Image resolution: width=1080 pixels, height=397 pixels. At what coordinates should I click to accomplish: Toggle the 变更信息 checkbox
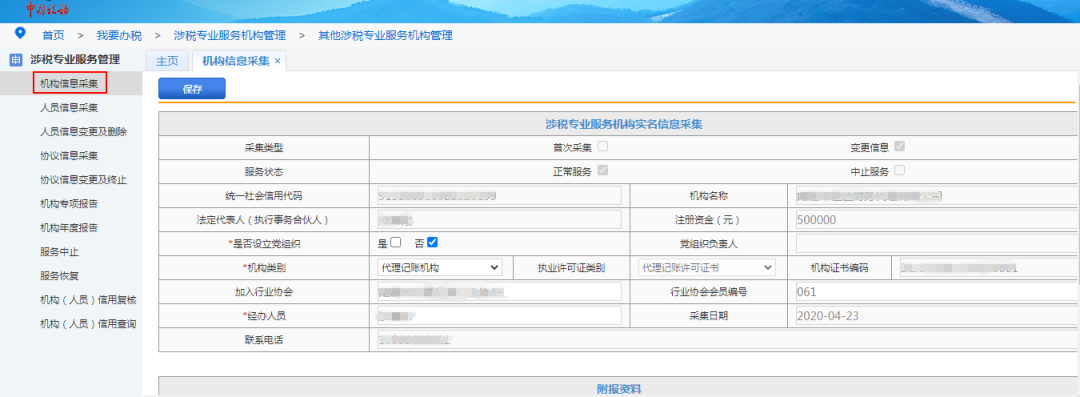pyautogui.click(x=900, y=147)
